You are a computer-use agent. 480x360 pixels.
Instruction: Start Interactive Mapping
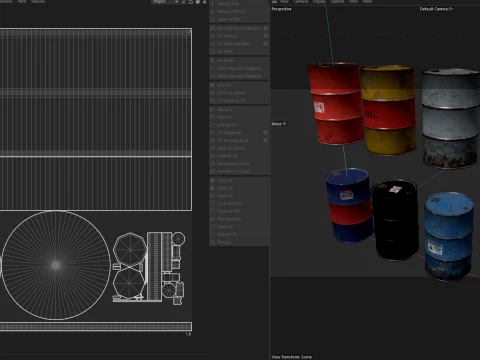click(239, 68)
